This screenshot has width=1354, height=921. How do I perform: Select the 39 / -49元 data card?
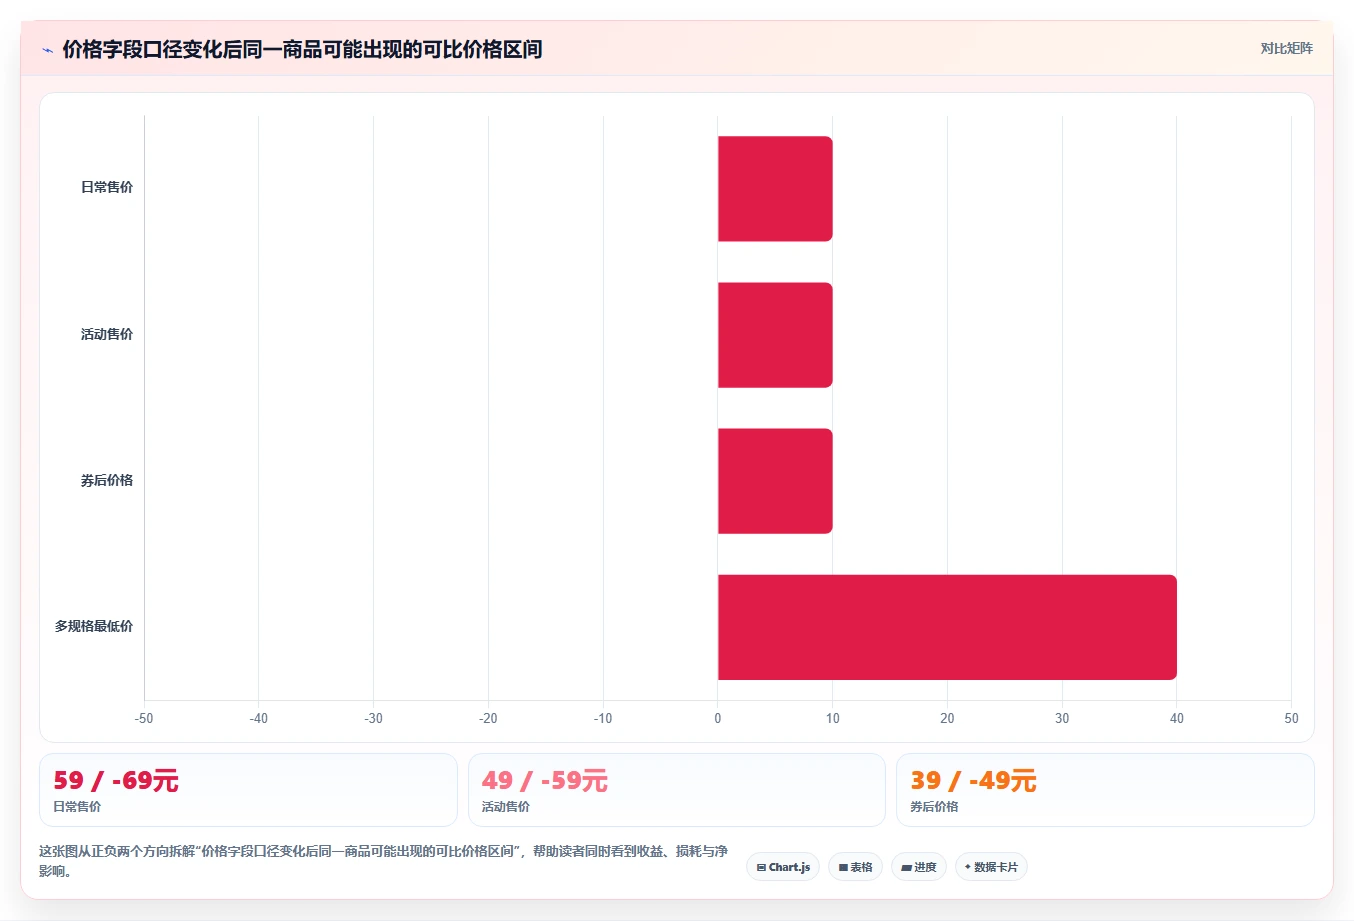point(1105,790)
